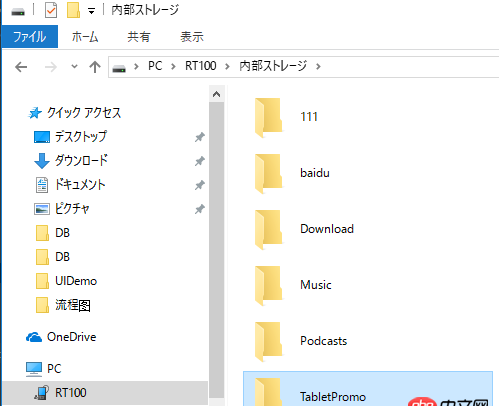
Task: Select PC in the navigation pane
Action: (54, 369)
